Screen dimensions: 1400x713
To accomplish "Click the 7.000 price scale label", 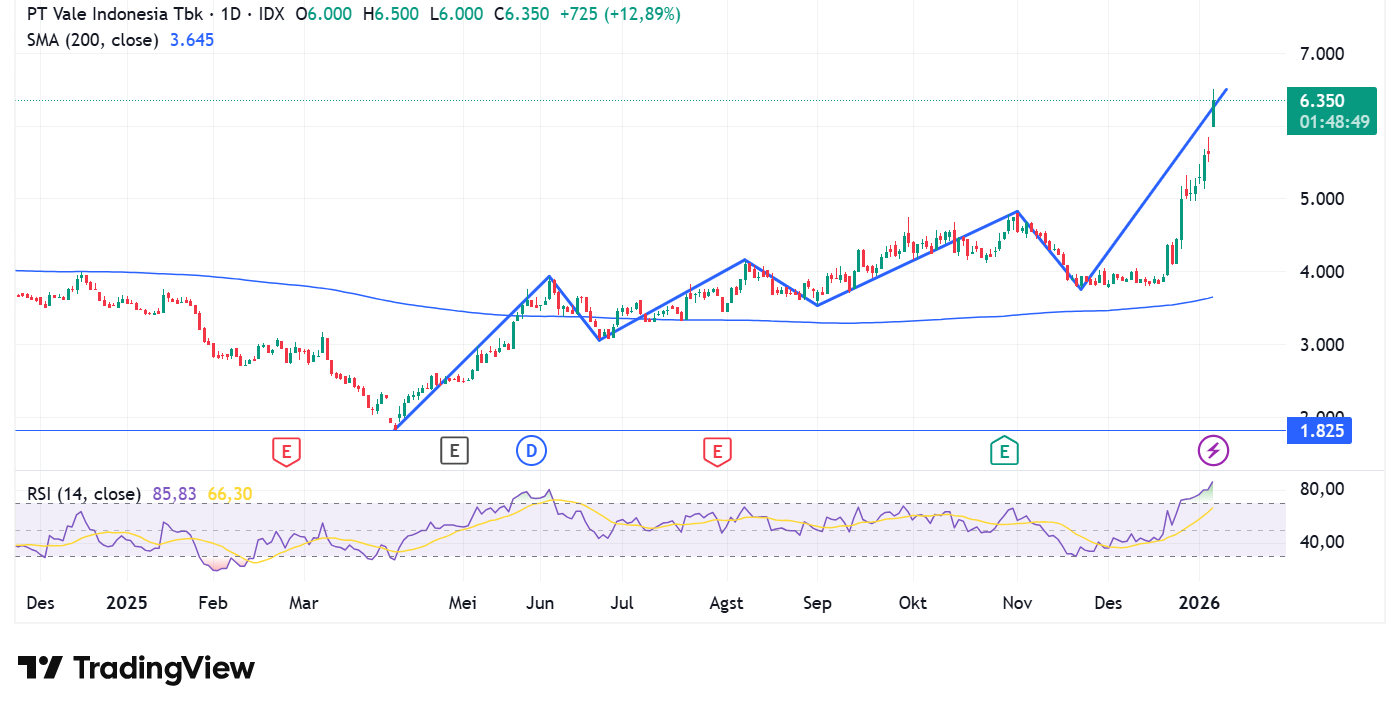I will (x=1321, y=53).
